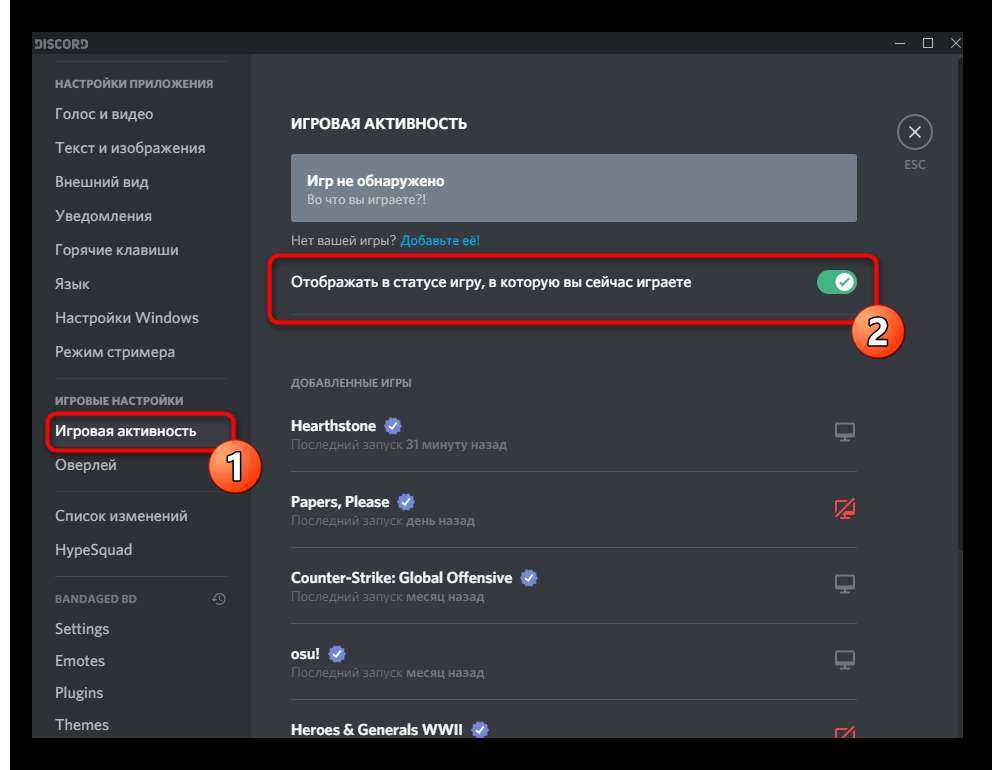The width and height of the screenshot is (995, 770).
Task: Click the settings page vertical scrollbar
Action: tap(959, 305)
